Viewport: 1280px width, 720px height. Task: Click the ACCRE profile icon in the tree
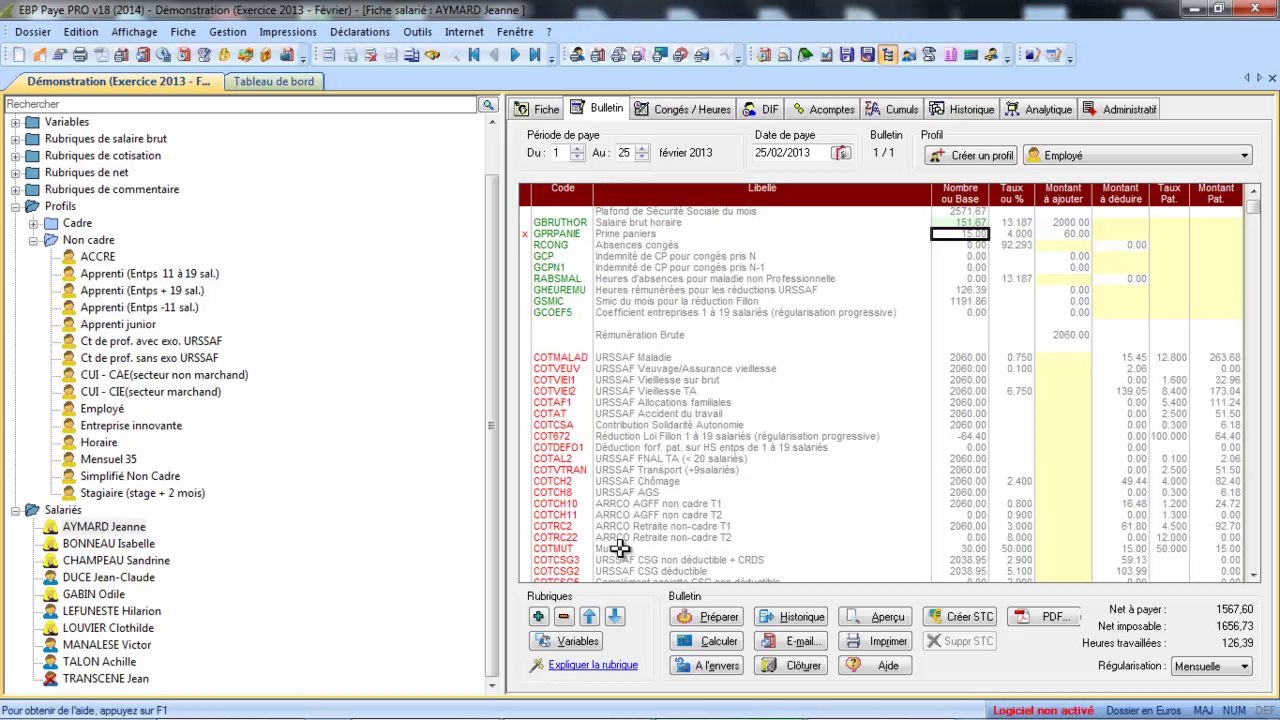[x=69, y=257]
